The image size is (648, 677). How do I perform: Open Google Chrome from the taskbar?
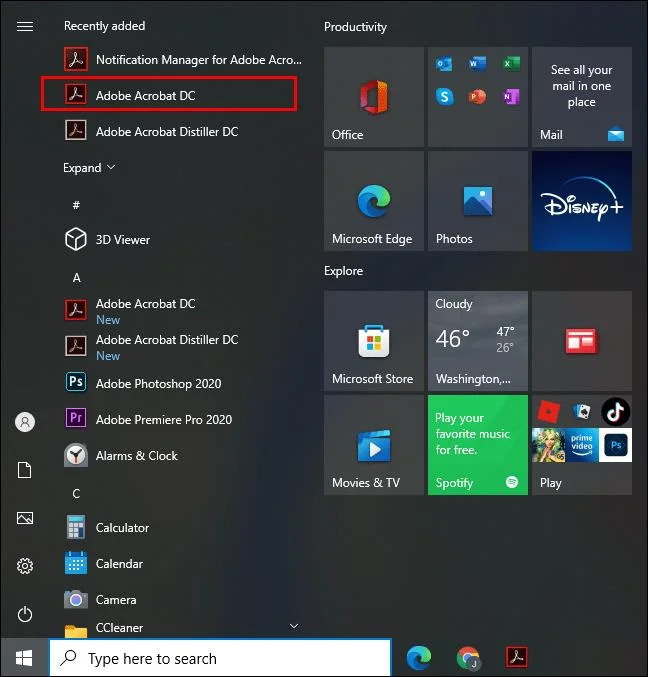point(468,657)
